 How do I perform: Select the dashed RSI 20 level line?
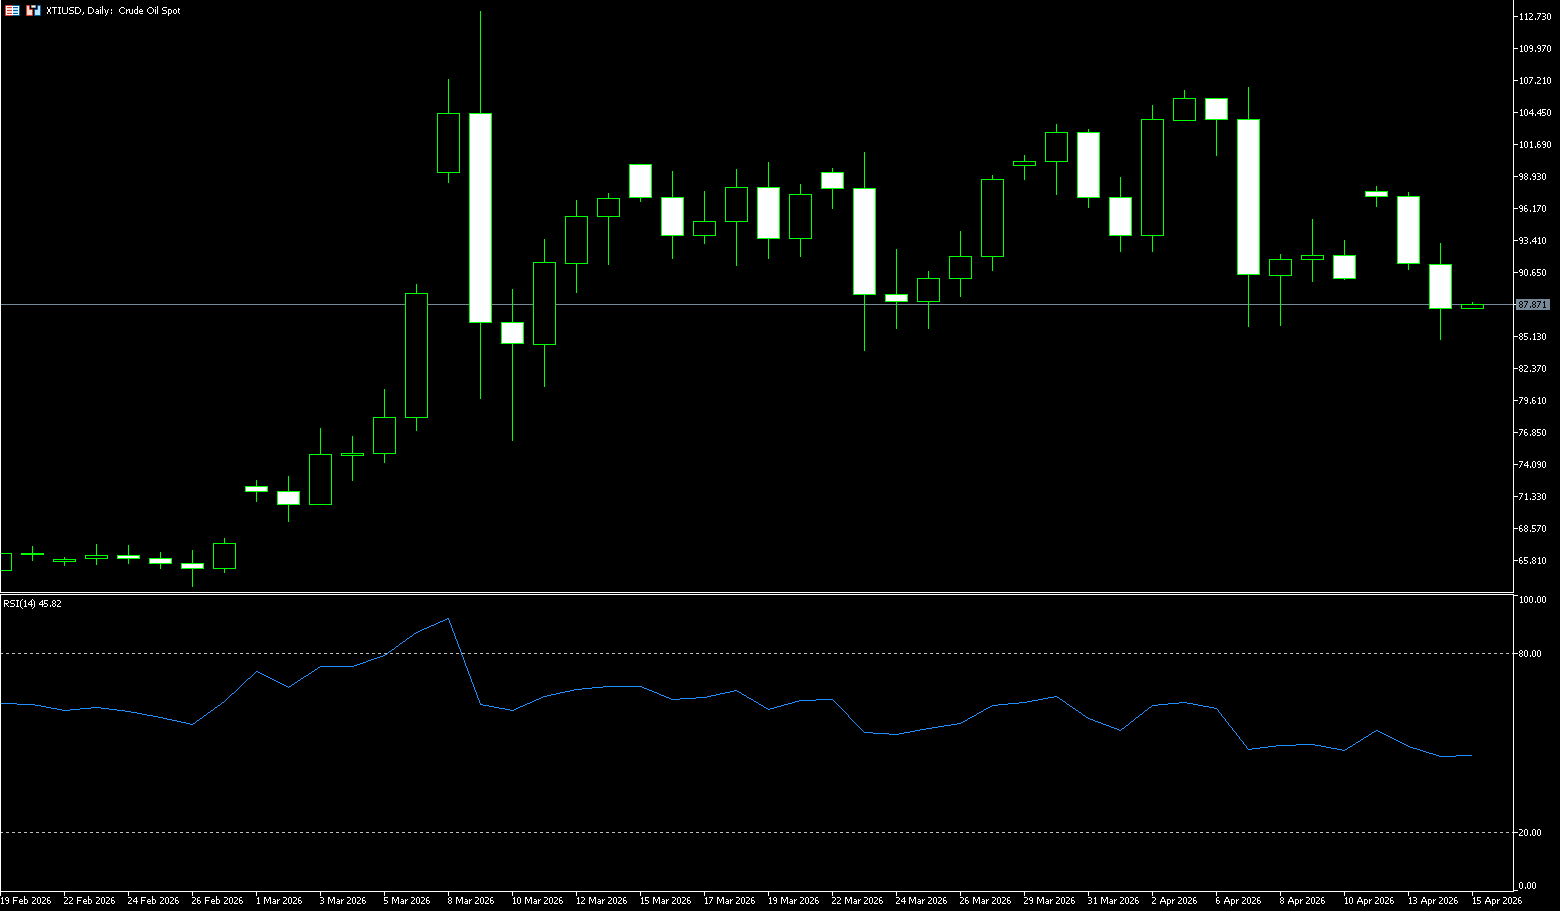coord(700,832)
